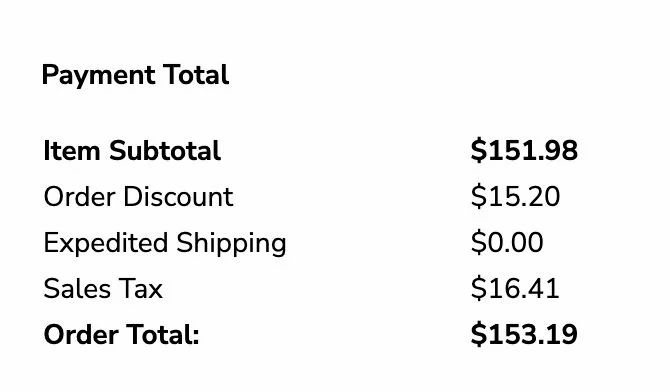The image size is (670, 392).
Task: Click the word Total in heading
Action: (x=196, y=75)
